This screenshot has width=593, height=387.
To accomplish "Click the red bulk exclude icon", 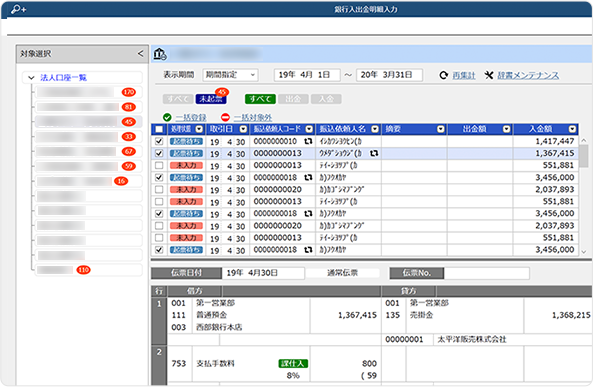I will point(225,118).
